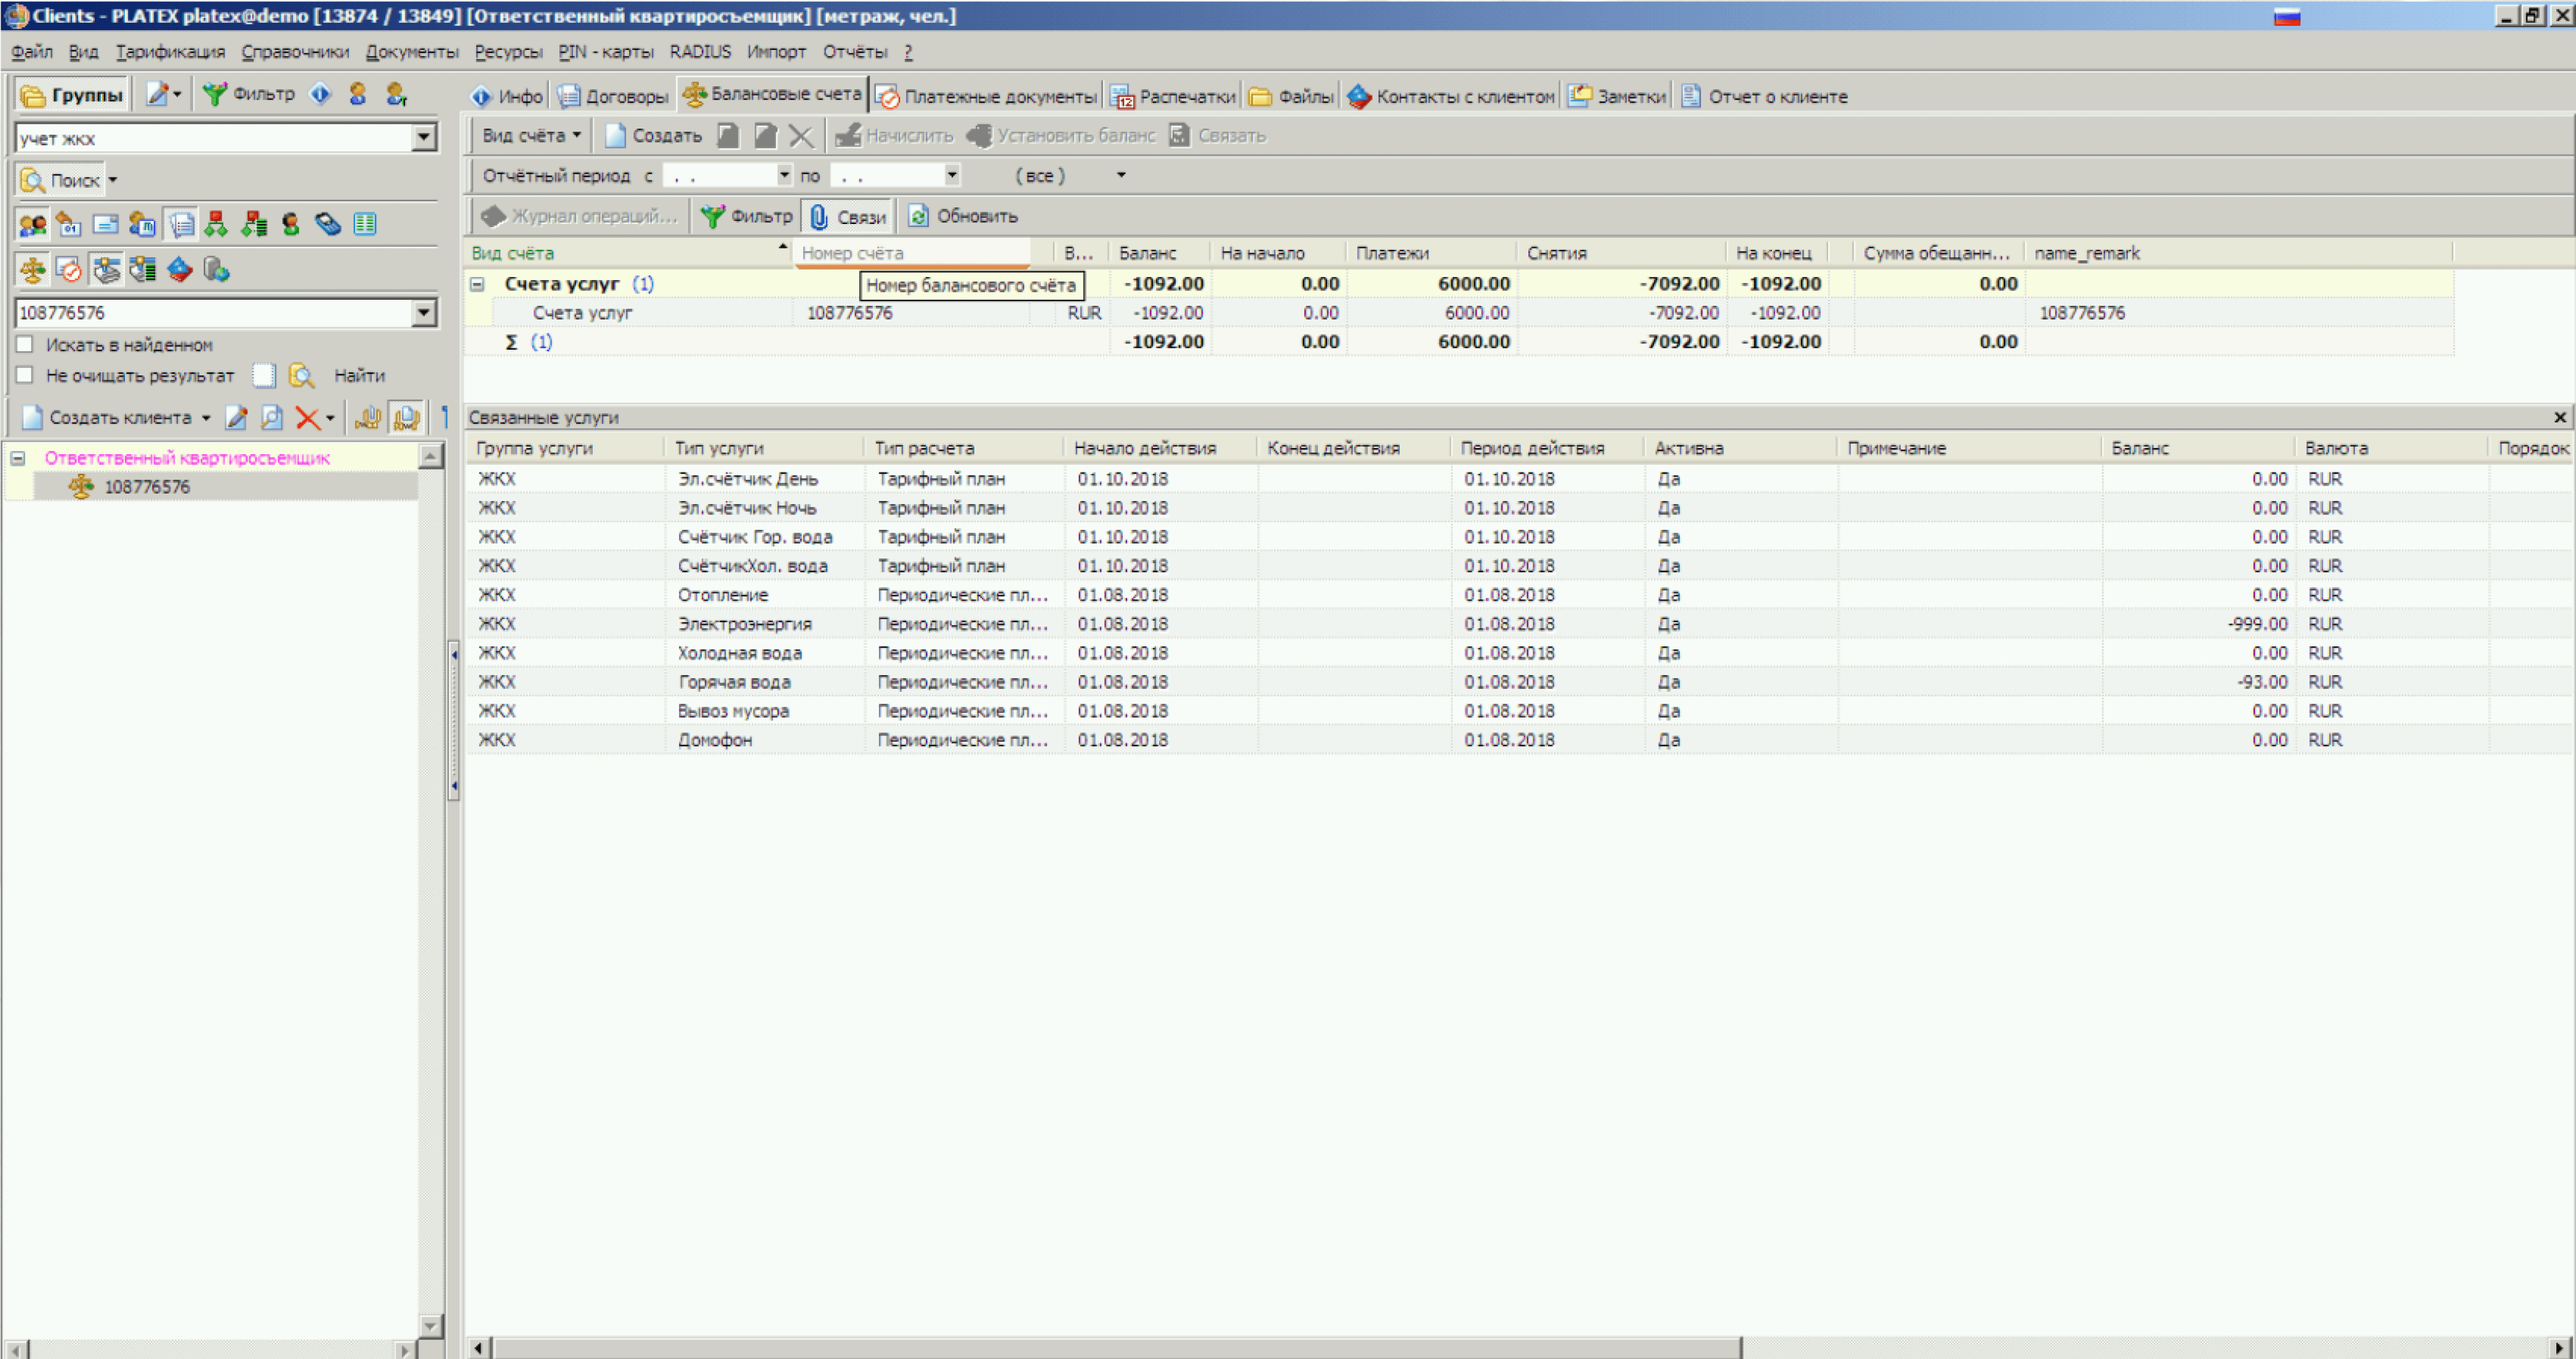The image size is (2576, 1359).
Task: Click the Russian flag language icon
Action: tap(2287, 16)
